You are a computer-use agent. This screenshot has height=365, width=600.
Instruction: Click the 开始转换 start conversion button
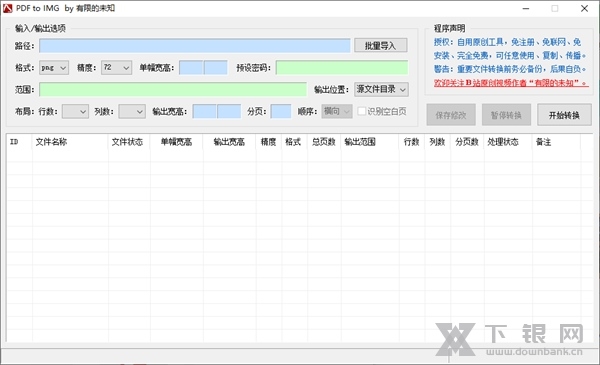pos(564,115)
